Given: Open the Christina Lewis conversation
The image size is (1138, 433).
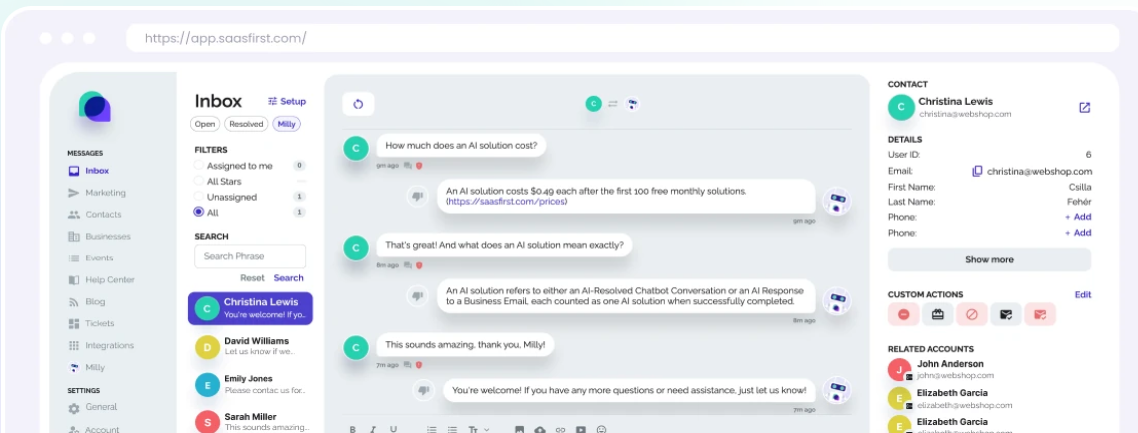Looking at the screenshot, I should pyautogui.click(x=250, y=308).
